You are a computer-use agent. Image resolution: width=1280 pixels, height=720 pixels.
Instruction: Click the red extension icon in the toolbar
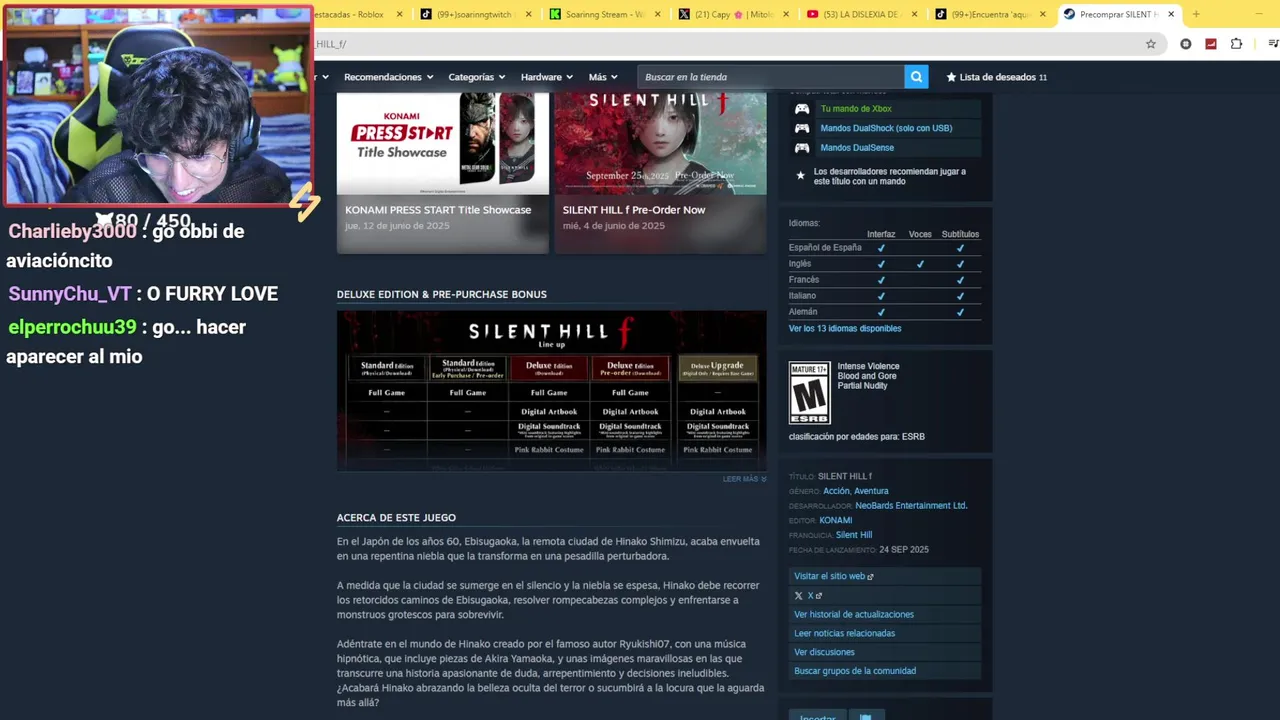[1211, 44]
